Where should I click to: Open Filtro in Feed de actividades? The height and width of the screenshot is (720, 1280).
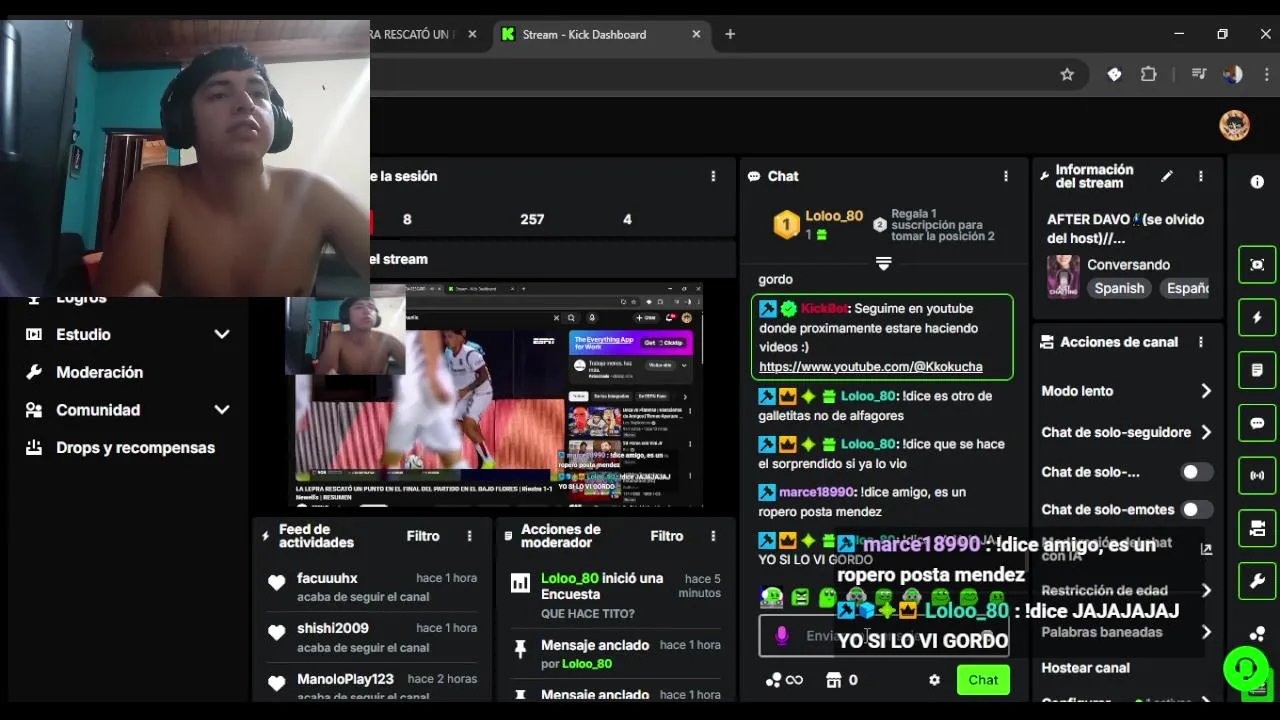click(423, 536)
